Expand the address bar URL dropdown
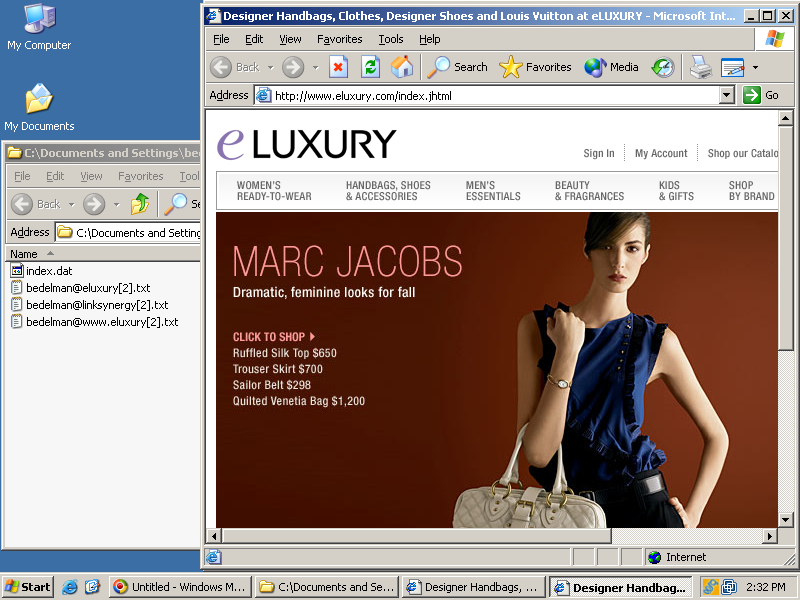The image size is (800, 600). (x=727, y=95)
